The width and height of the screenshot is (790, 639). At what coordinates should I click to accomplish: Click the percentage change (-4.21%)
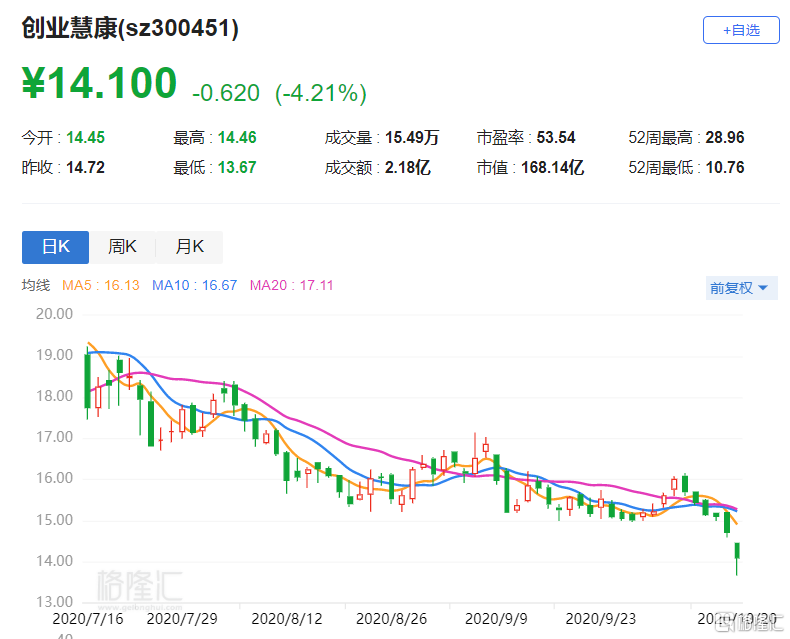coord(321,93)
